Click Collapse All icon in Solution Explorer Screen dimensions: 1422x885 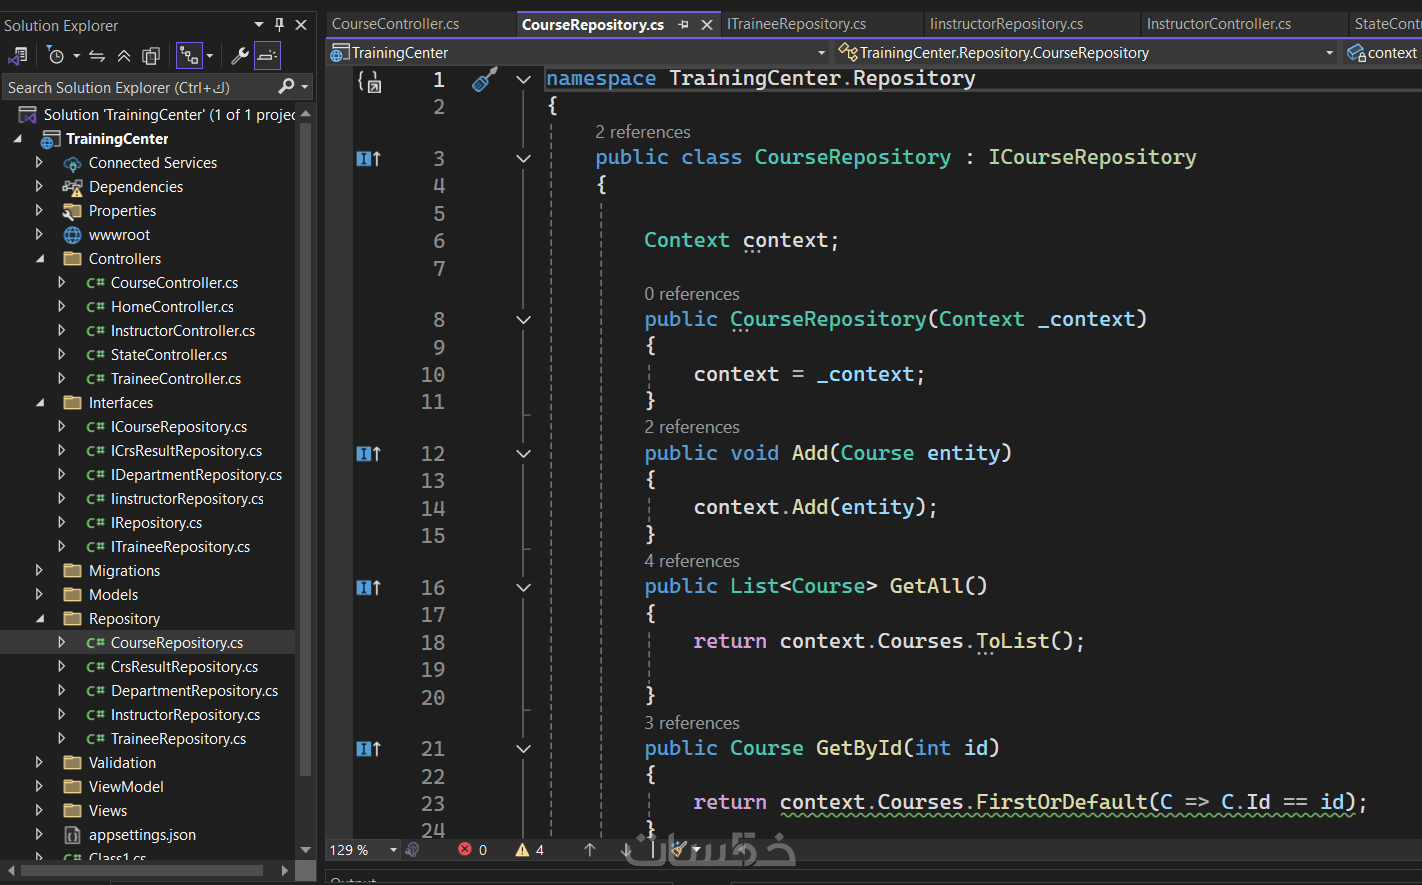pos(124,56)
